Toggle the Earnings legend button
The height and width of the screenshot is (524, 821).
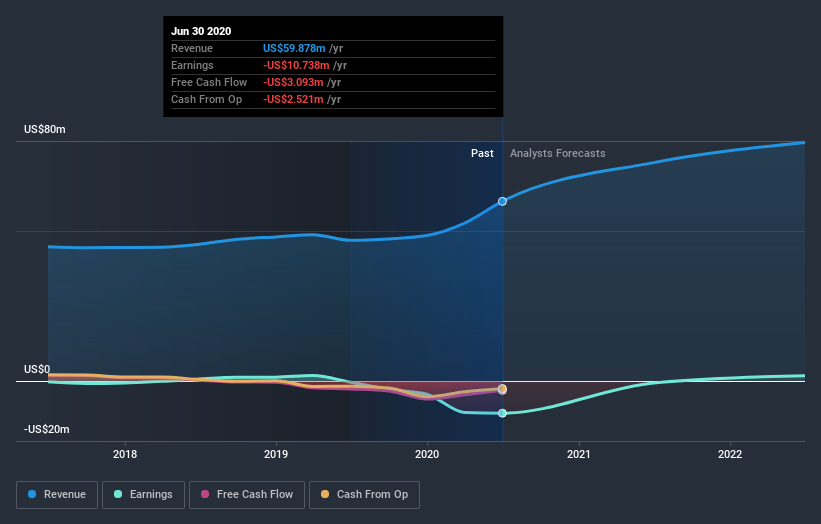[x=143, y=495]
